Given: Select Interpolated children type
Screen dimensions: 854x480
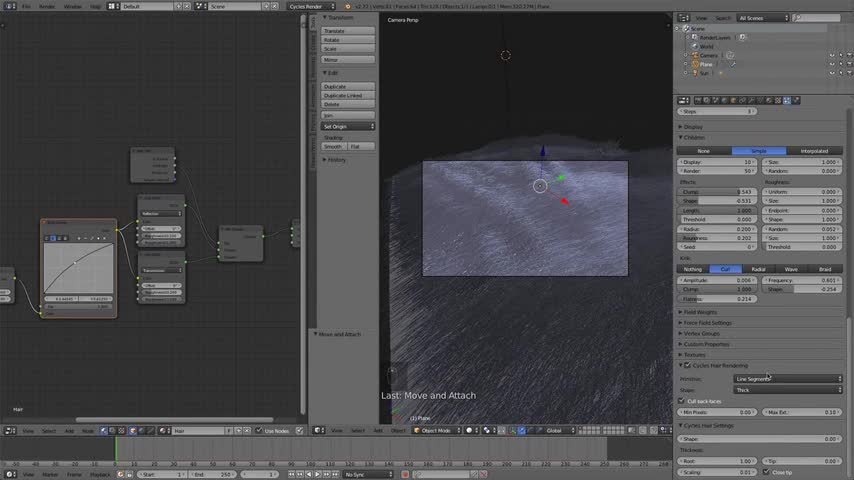Looking at the screenshot, I should pos(814,150).
